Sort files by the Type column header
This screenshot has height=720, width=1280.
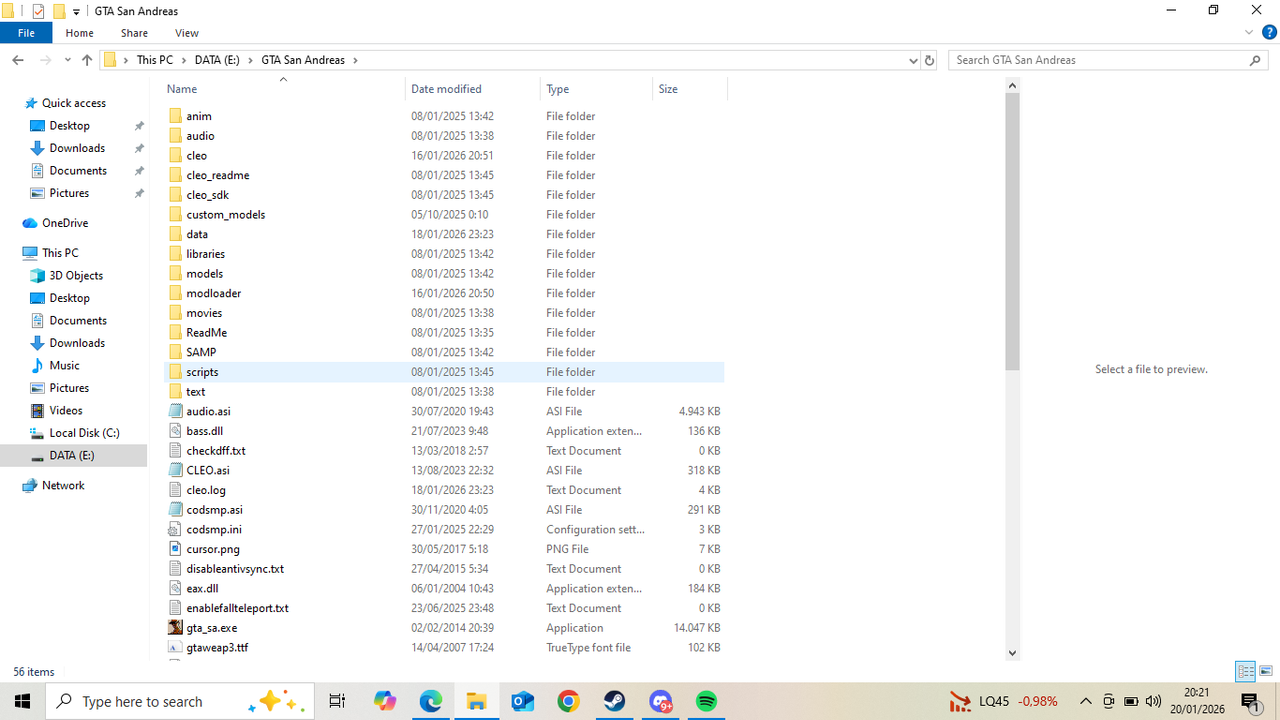596,89
